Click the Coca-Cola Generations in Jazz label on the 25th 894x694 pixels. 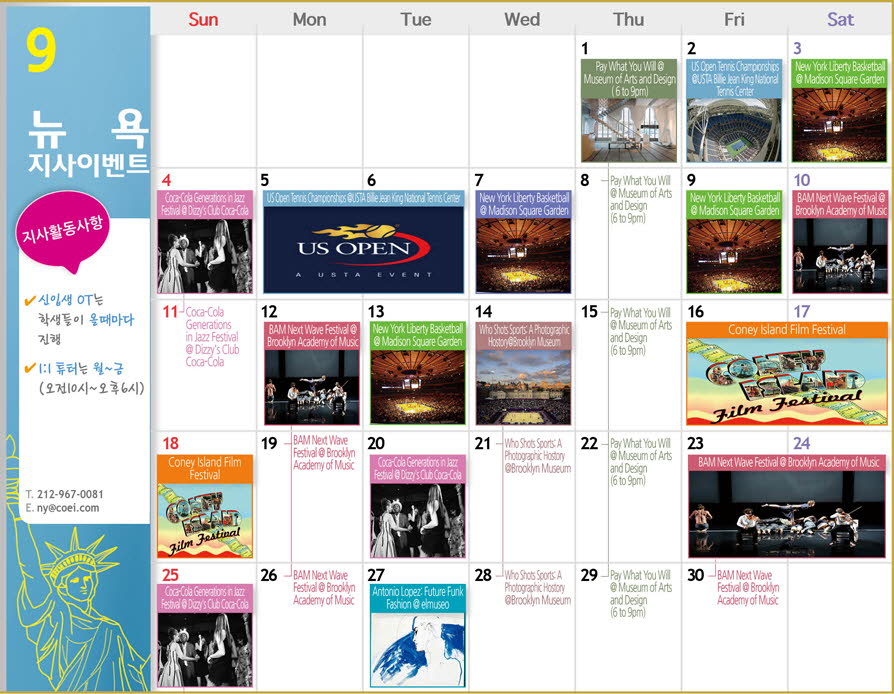pos(205,598)
